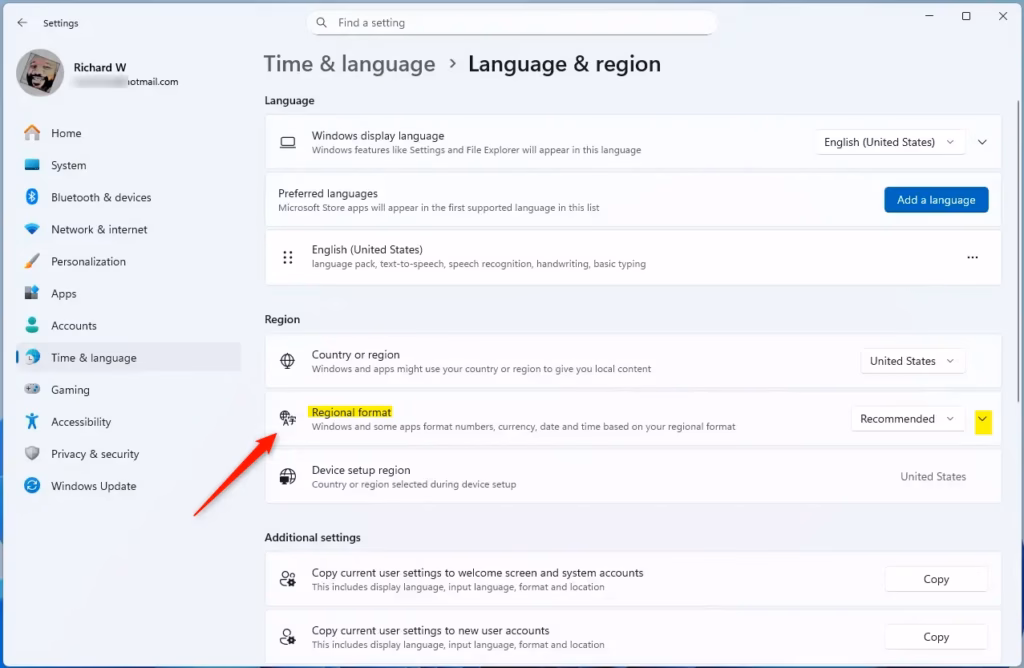1024x668 pixels.
Task: Click the welcome screen user settings icon
Action: [287, 579]
